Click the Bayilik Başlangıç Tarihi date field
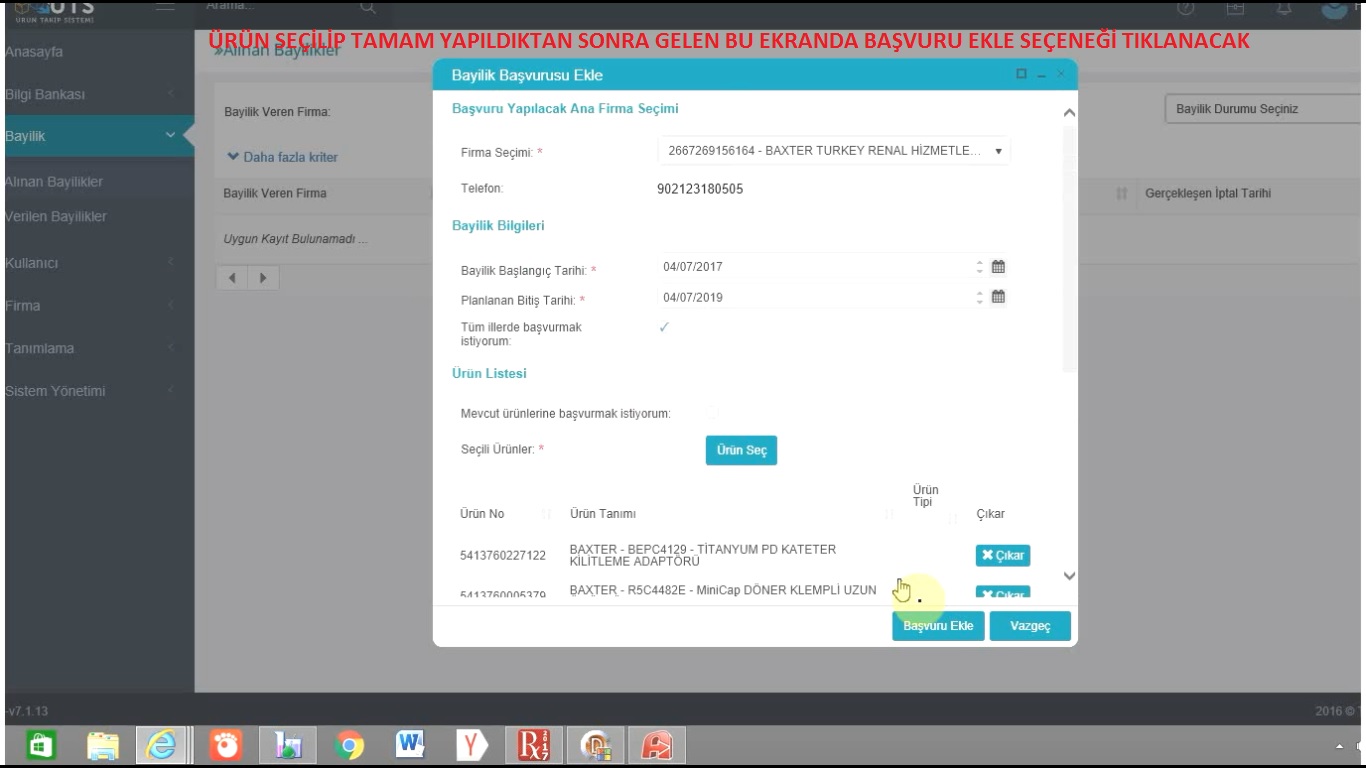1366x768 pixels. click(816, 267)
